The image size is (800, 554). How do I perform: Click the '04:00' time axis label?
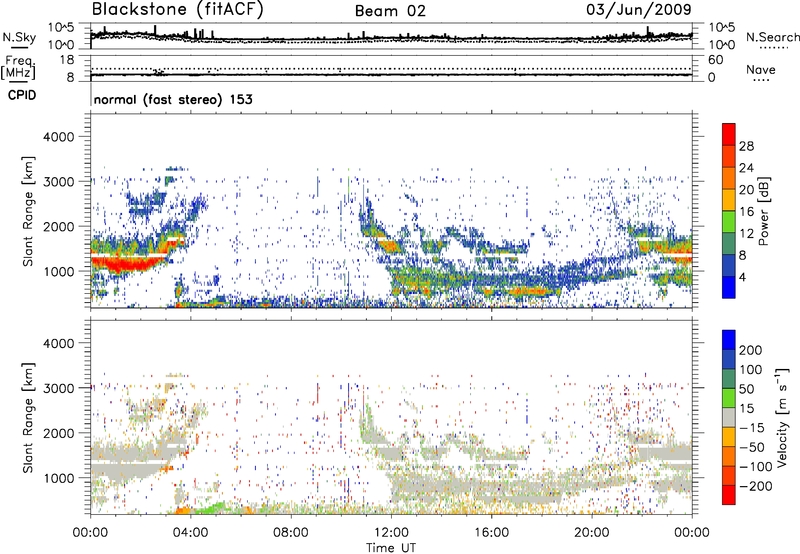190,533
